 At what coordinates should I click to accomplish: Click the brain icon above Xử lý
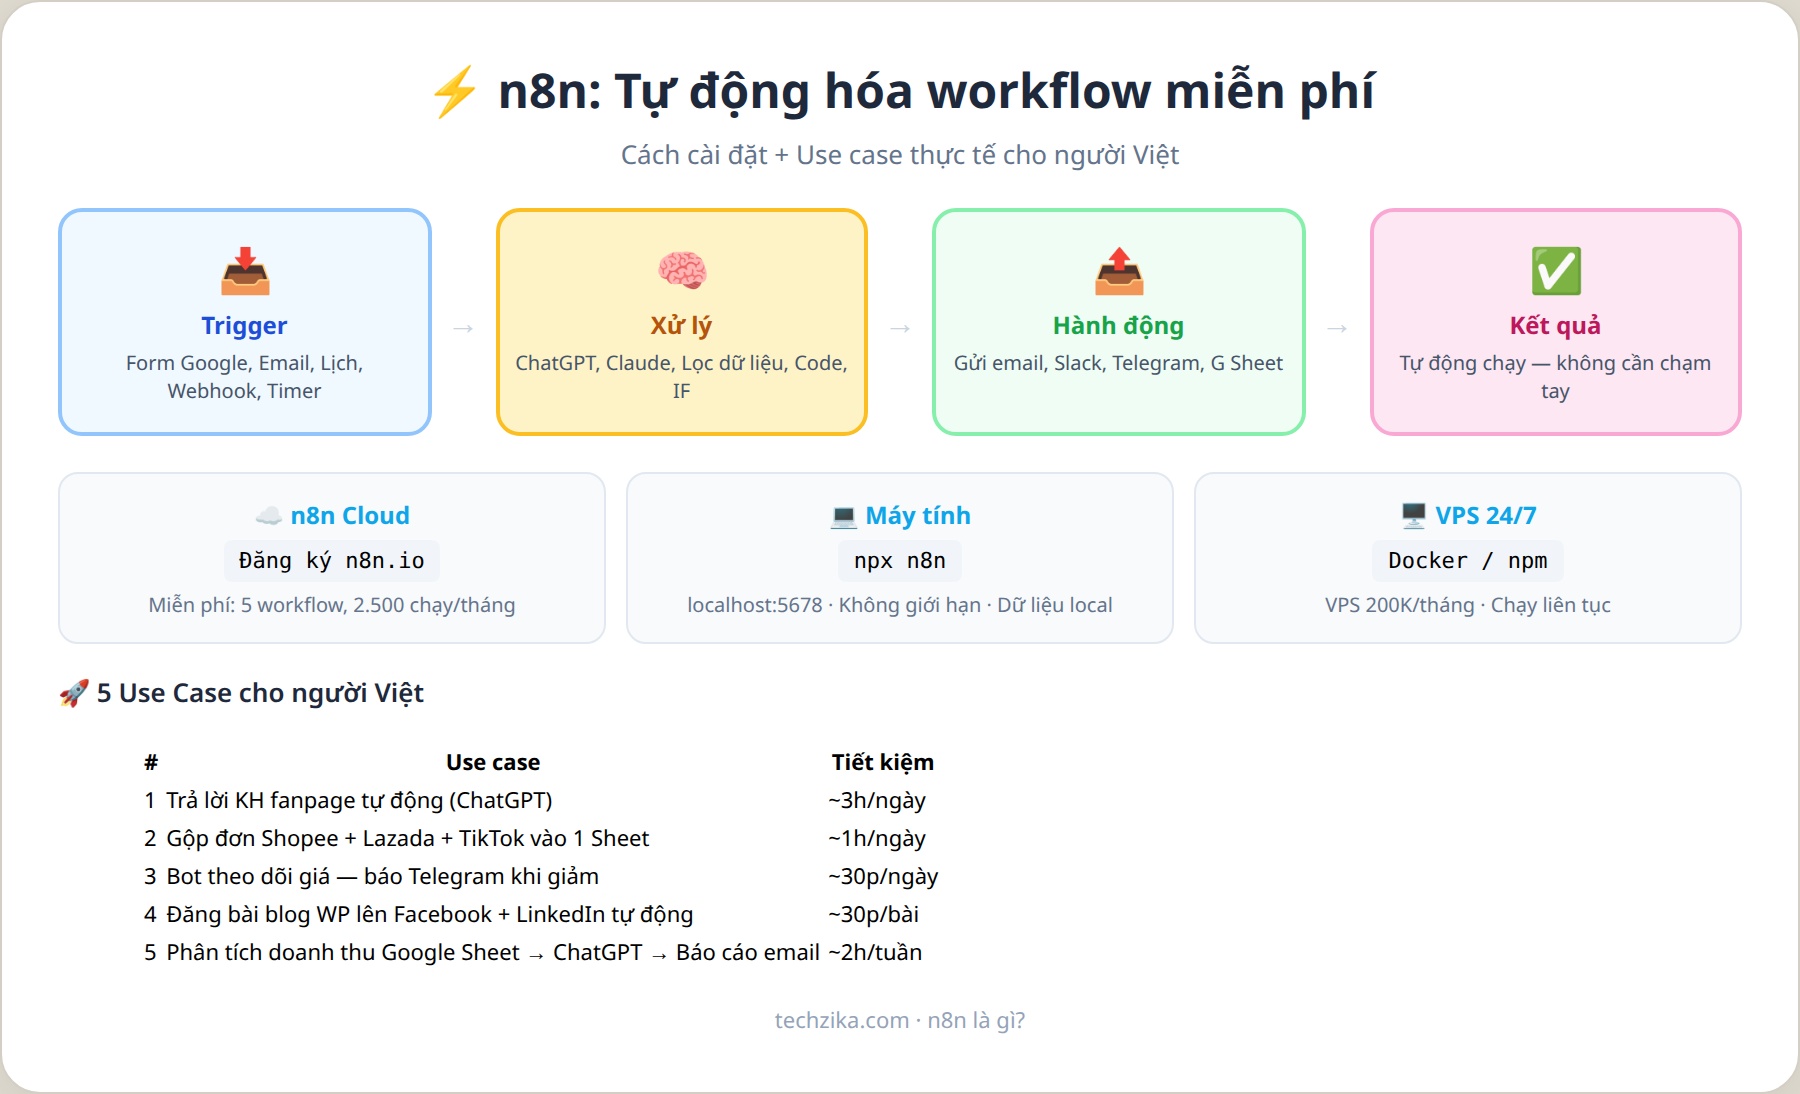pos(682,271)
